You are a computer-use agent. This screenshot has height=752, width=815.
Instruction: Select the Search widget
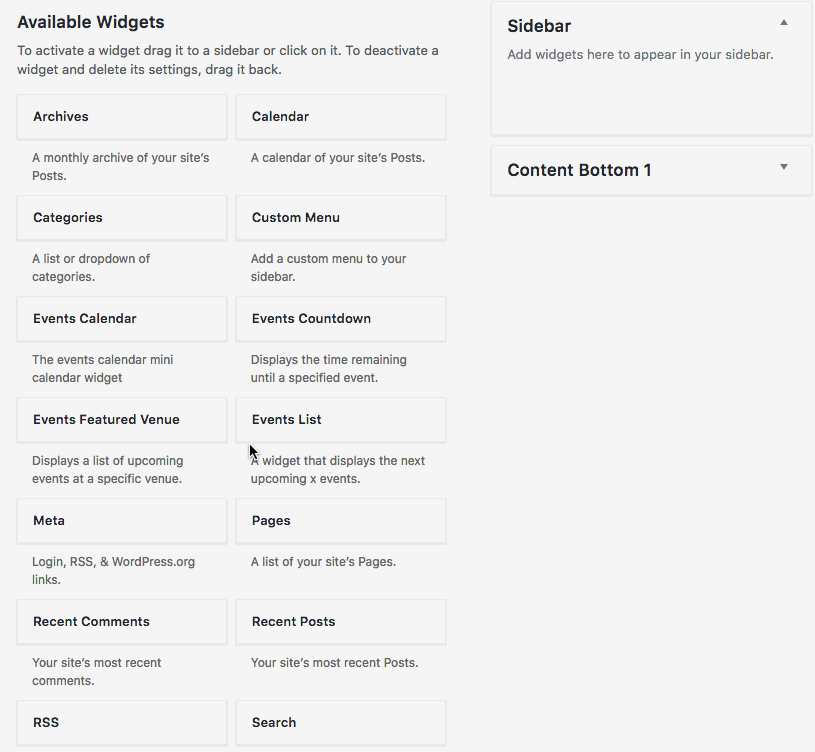[x=340, y=722]
